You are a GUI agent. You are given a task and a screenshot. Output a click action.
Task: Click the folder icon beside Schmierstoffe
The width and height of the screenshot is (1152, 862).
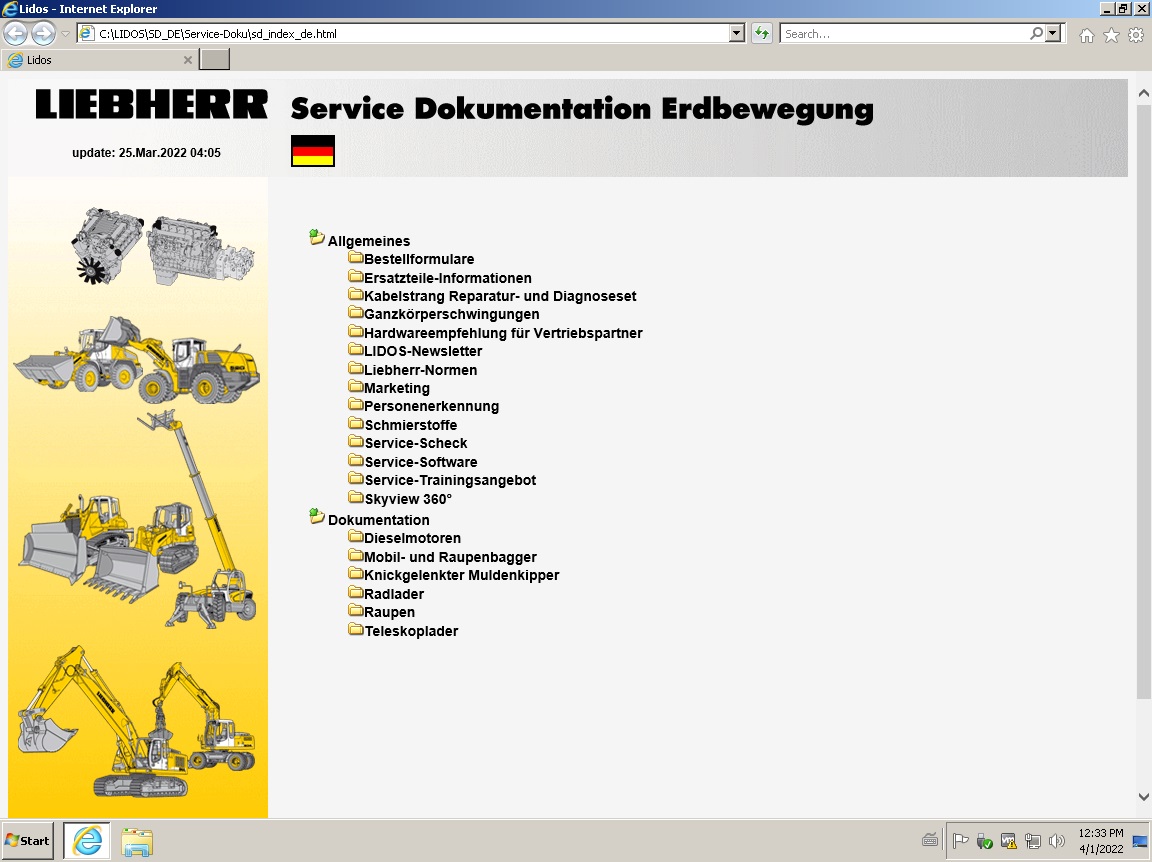356,424
